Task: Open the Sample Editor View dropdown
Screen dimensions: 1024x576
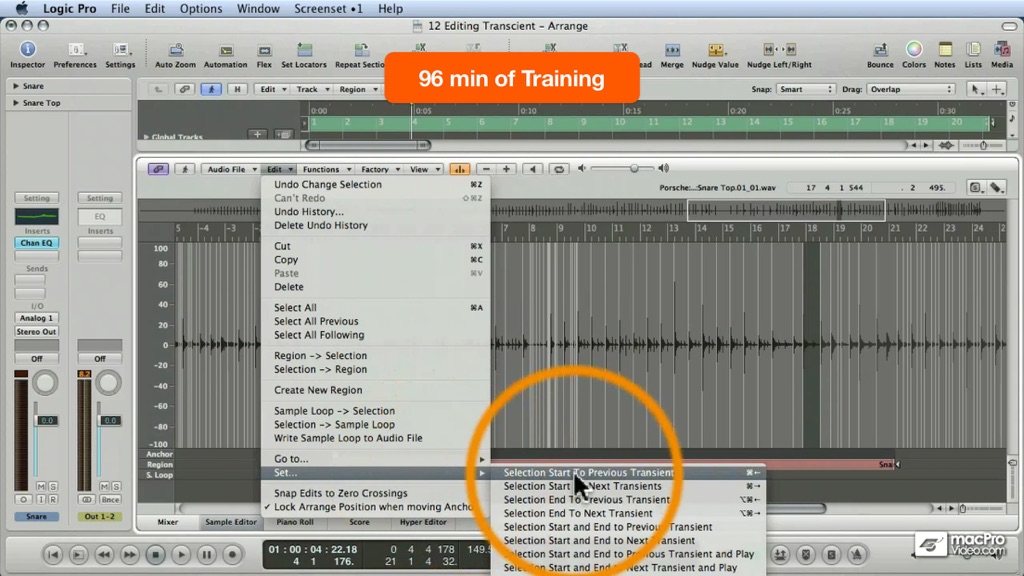Action: (424, 169)
